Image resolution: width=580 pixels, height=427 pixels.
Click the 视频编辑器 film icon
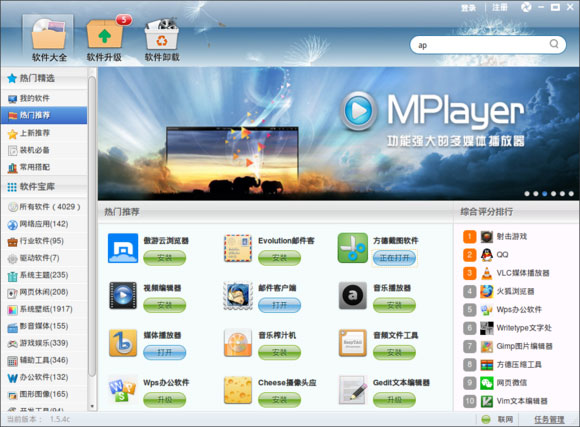(123, 295)
